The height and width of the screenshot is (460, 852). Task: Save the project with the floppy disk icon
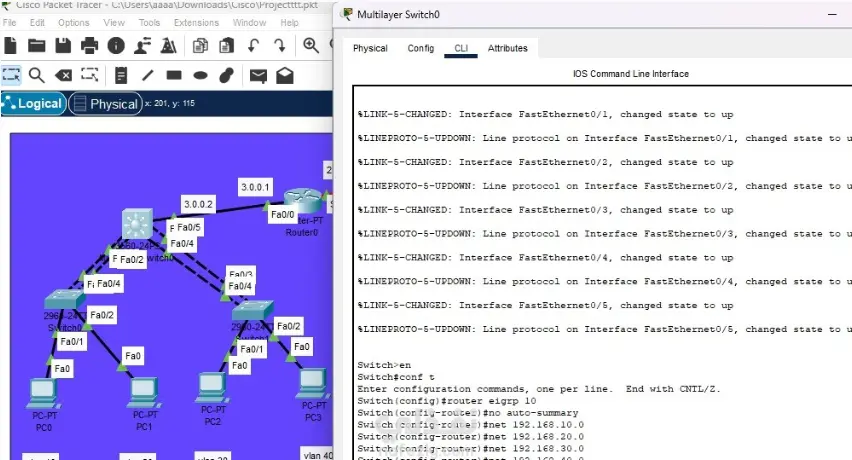pos(63,46)
